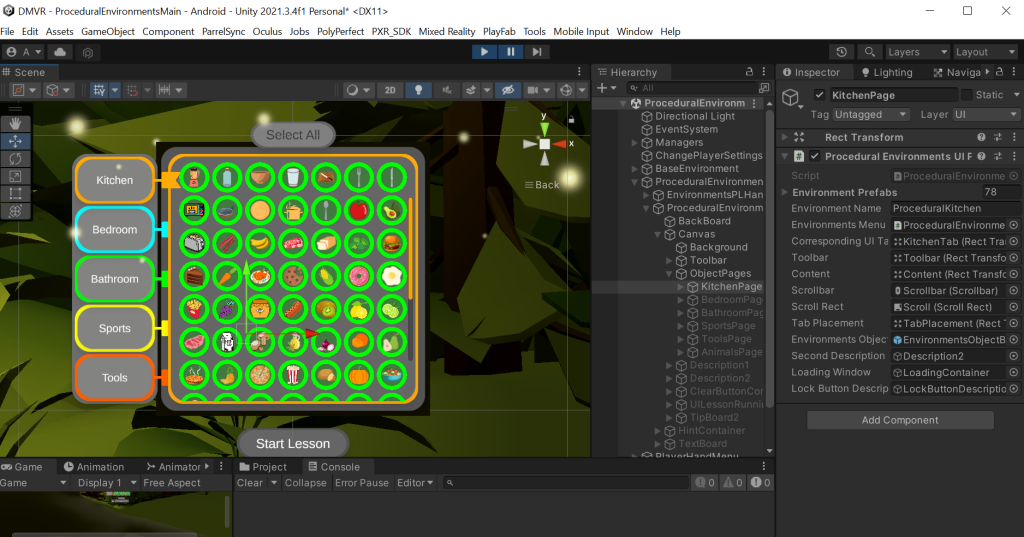Image resolution: width=1024 pixels, height=537 pixels.
Task: Click the Add Component button
Action: point(900,420)
